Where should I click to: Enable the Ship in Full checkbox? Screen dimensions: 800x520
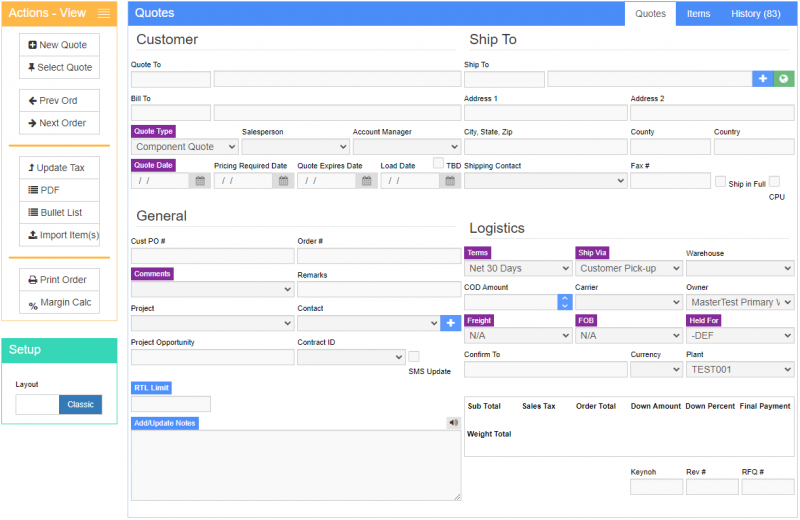tap(720, 181)
